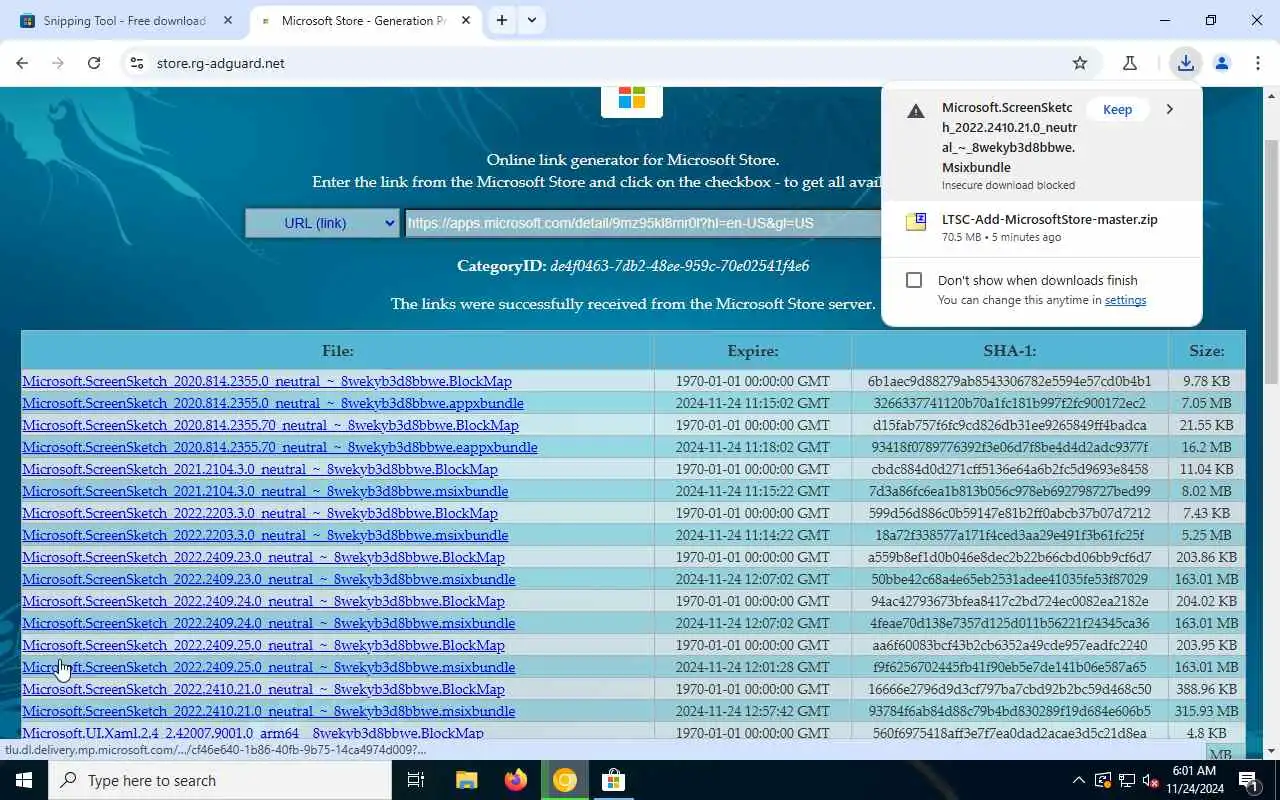Click the address bar URL

pyautogui.click(x=221, y=63)
